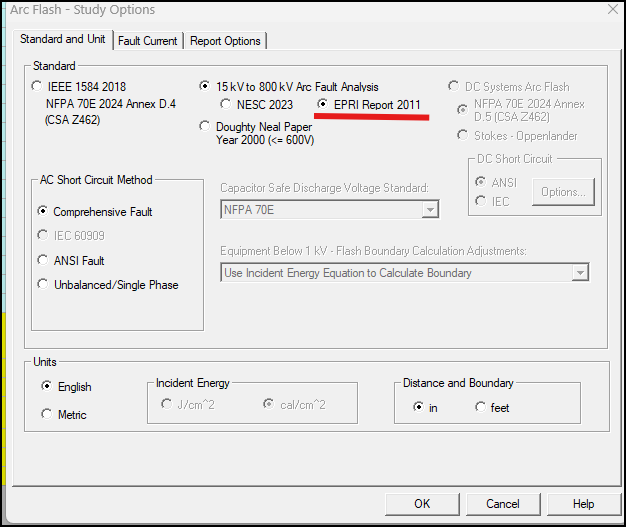Select NESC 2023 radio option

[226, 104]
